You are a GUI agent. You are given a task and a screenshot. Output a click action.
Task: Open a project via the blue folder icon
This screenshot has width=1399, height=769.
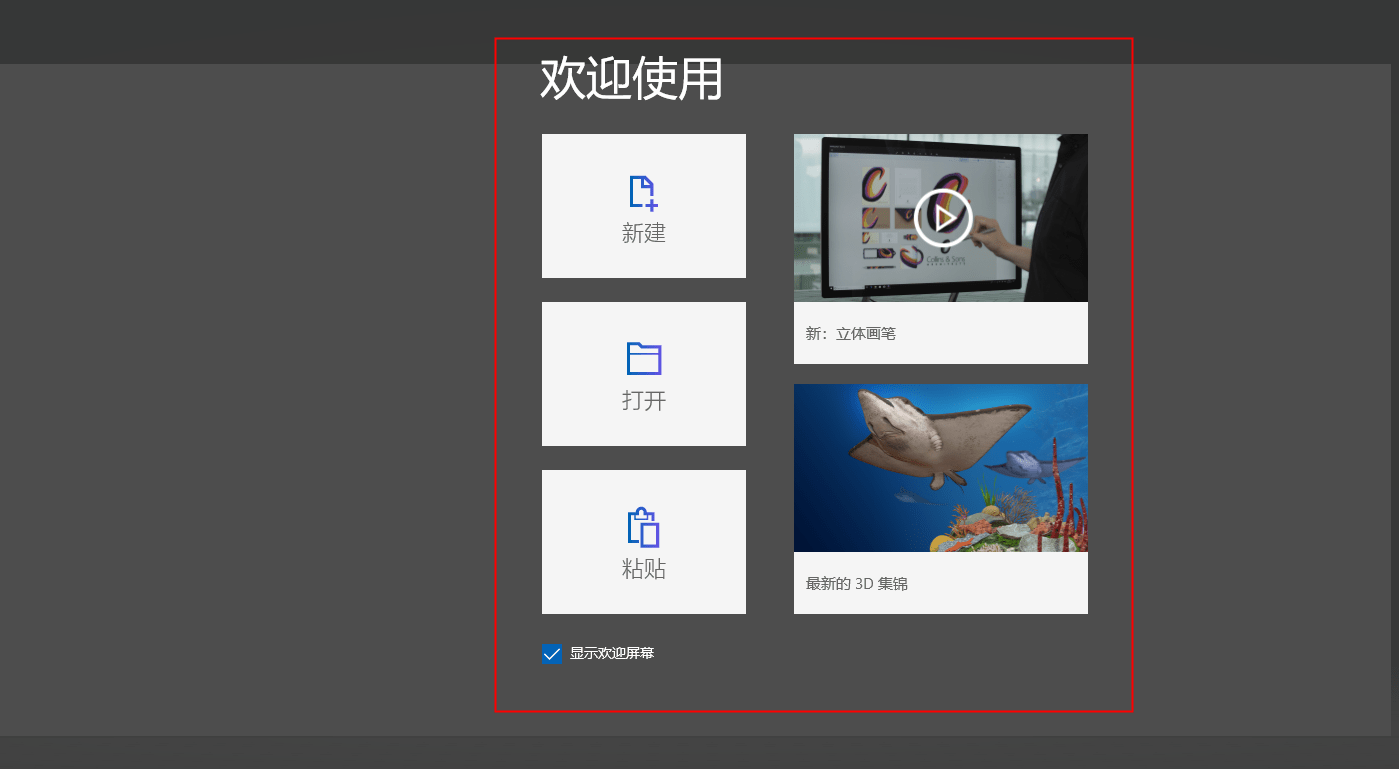pyautogui.click(x=643, y=359)
